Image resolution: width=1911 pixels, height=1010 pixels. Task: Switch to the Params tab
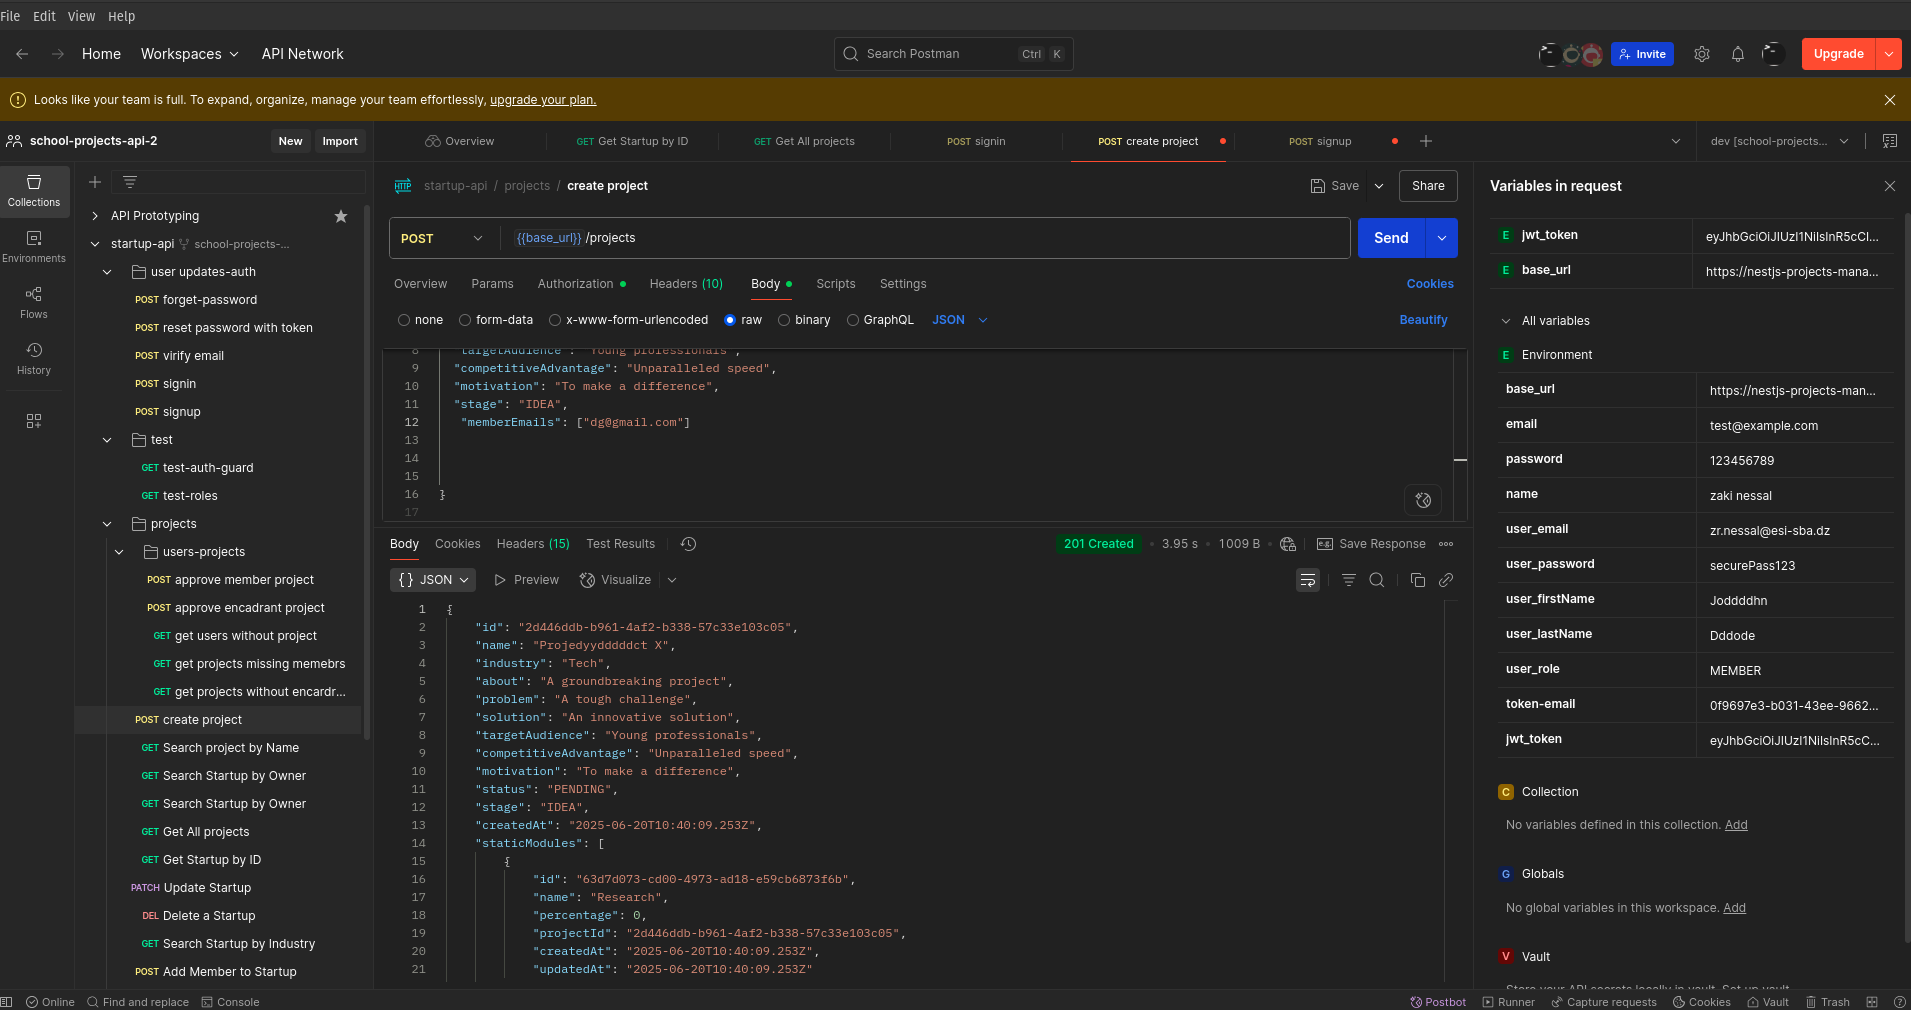point(492,284)
